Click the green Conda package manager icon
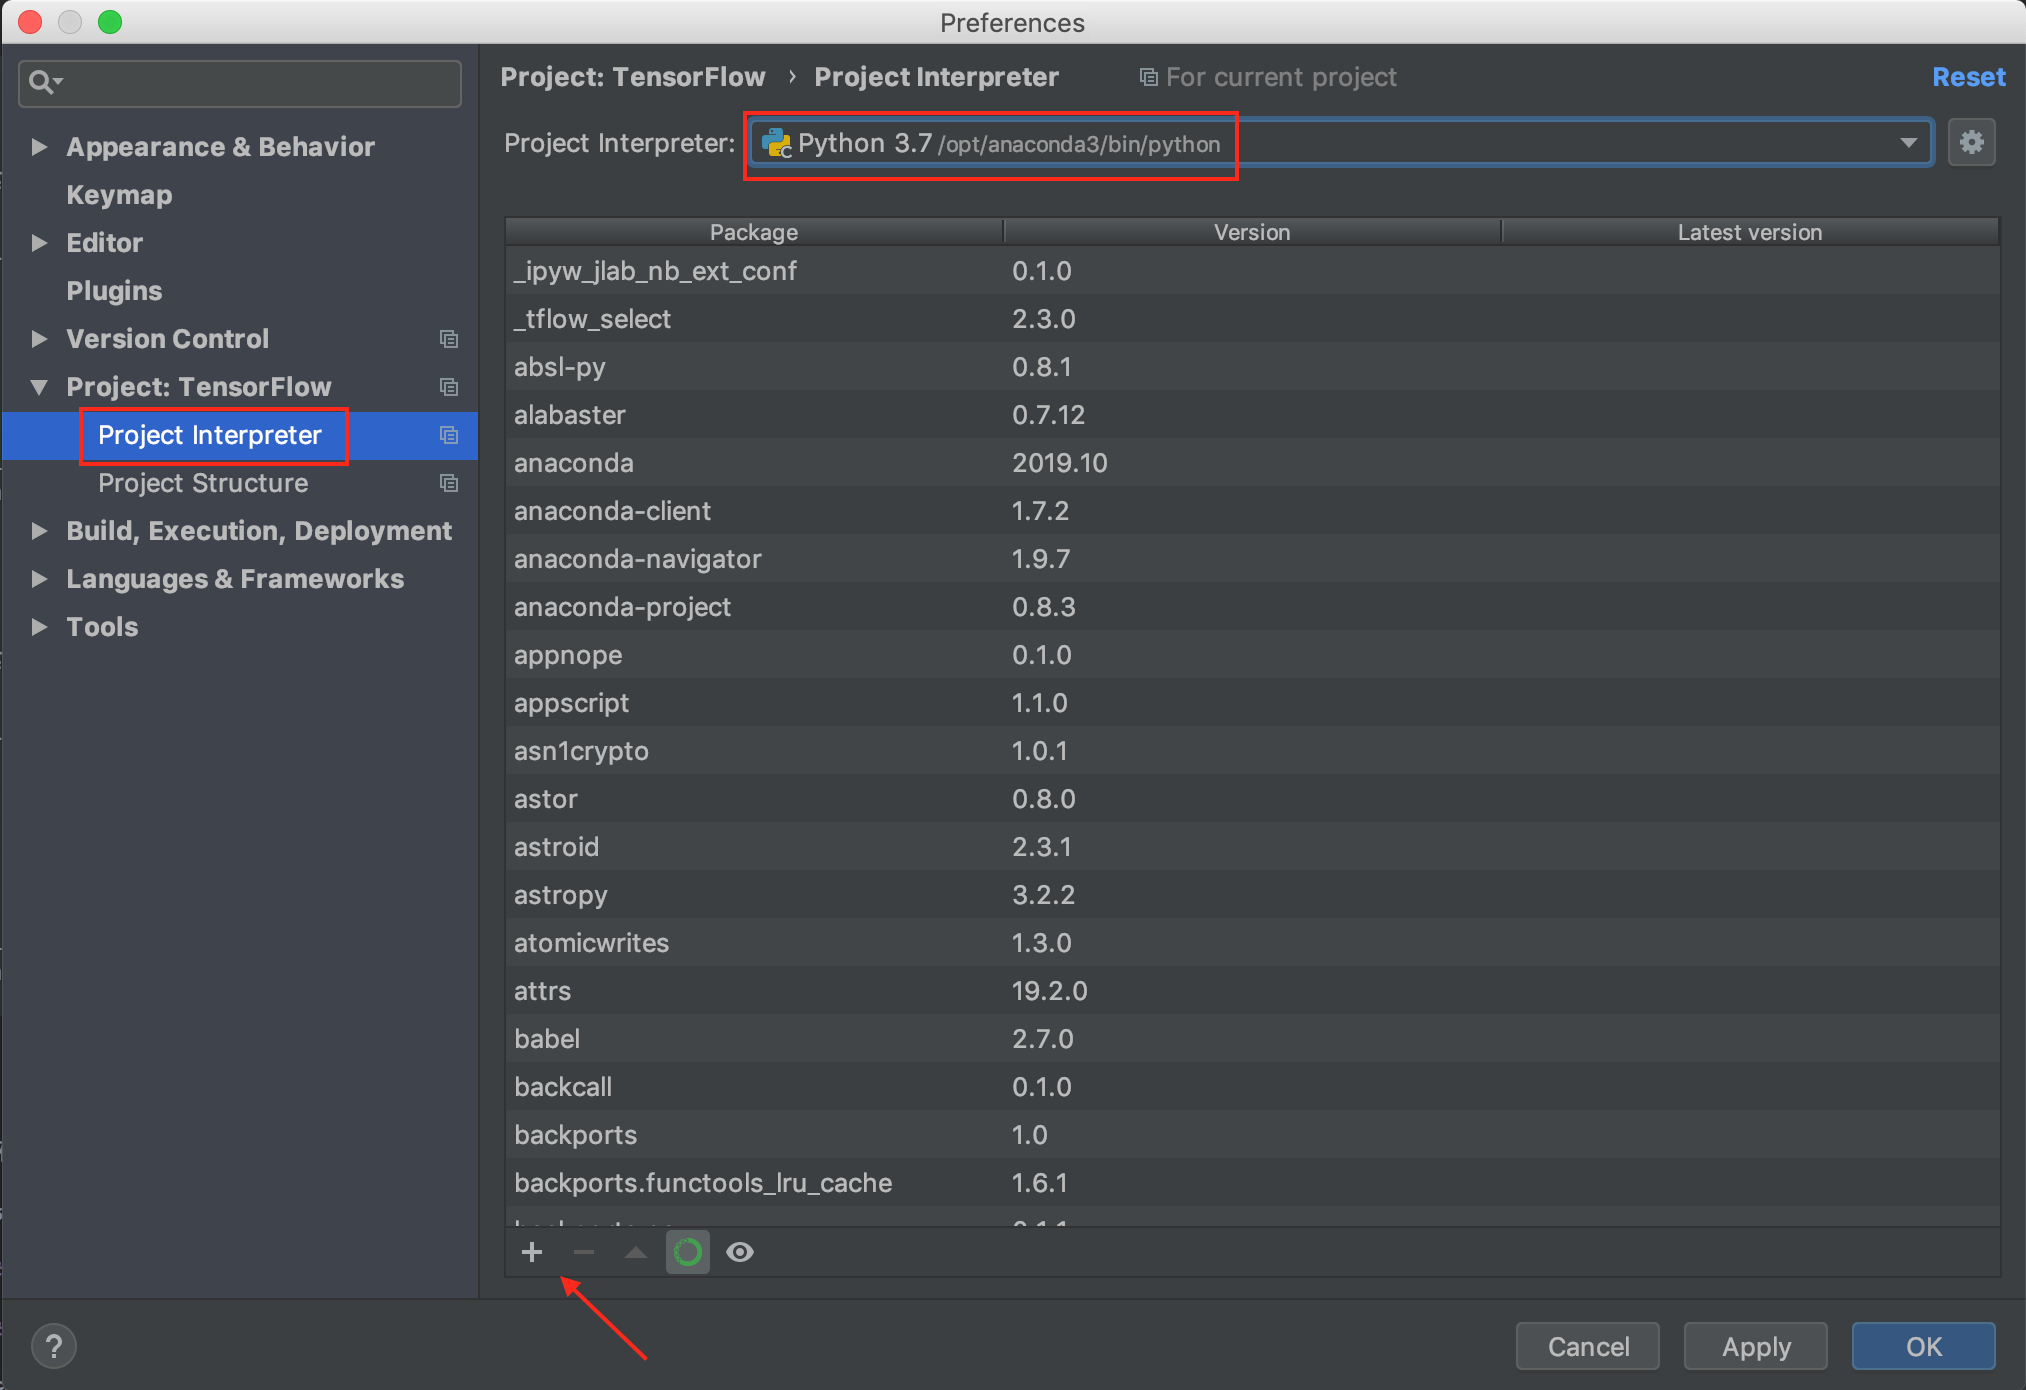 coord(688,1252)
